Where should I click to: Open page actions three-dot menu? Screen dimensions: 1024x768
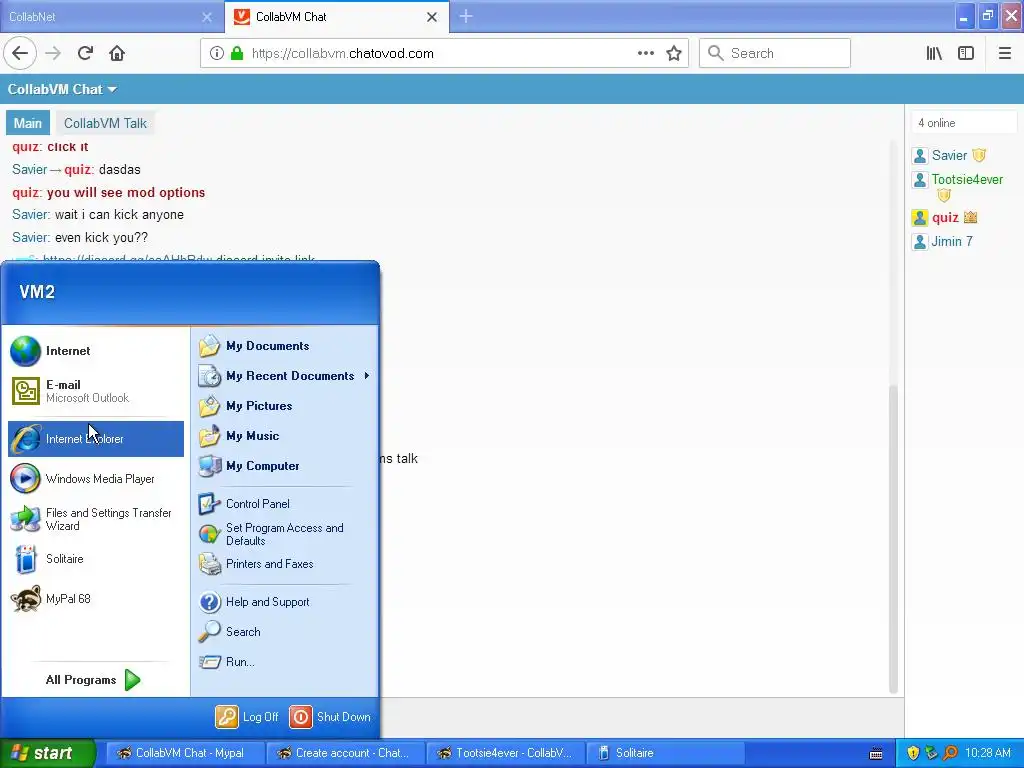pos(645,53)
